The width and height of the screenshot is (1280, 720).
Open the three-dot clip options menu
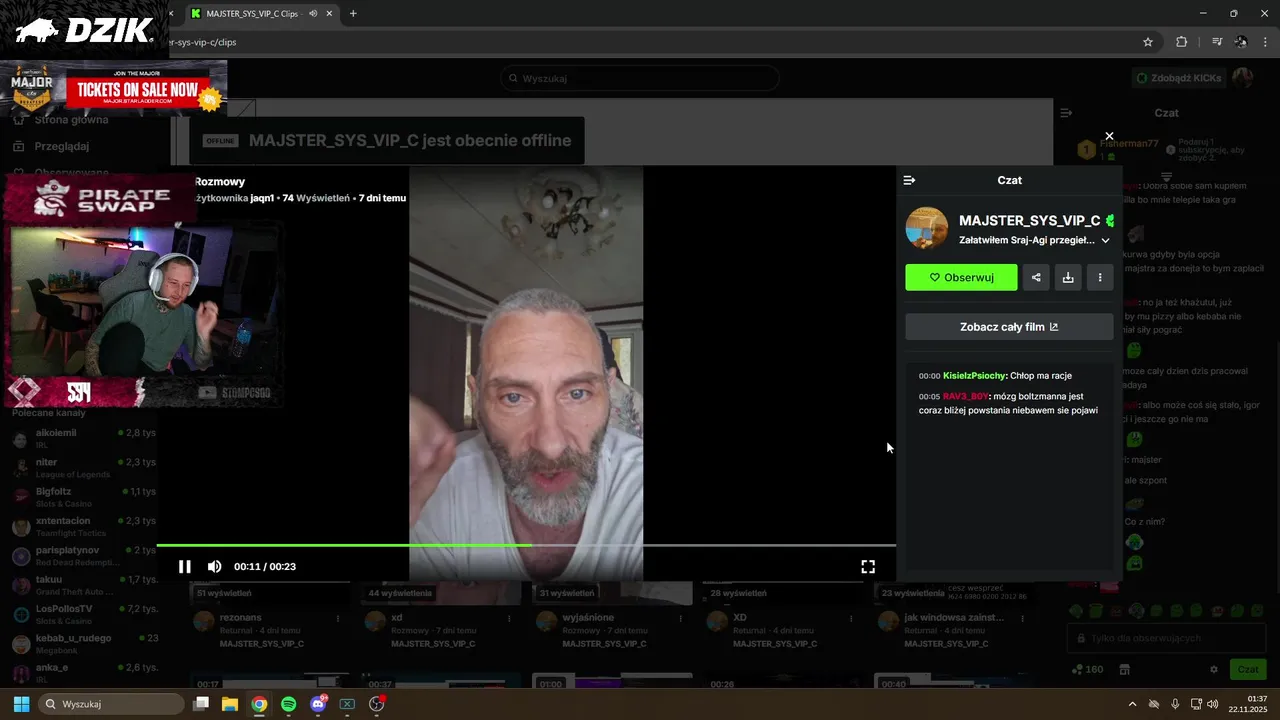[1100, 277]
